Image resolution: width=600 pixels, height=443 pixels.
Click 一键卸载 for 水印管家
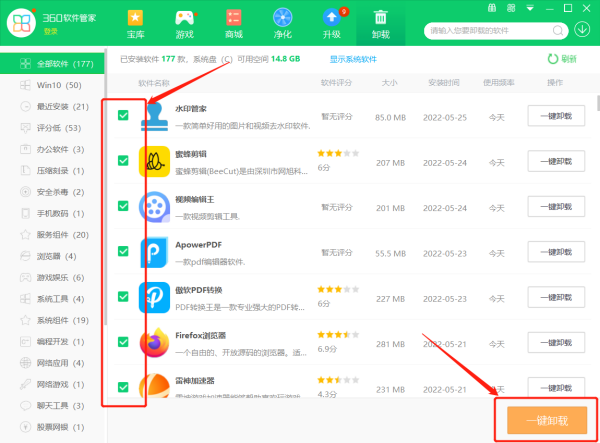pos(556,116)
